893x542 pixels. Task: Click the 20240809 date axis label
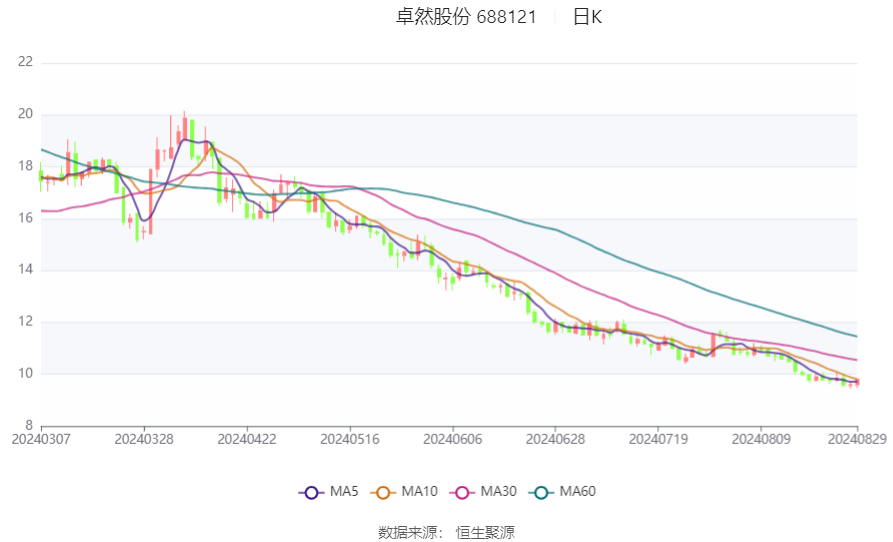coord(761,439)
